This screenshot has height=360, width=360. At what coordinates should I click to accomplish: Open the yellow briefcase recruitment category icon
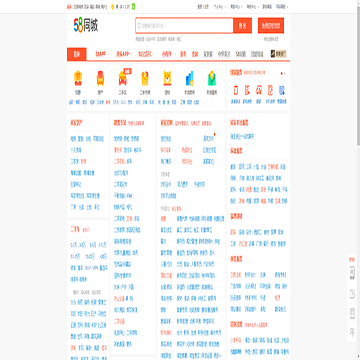click(78, 78)
